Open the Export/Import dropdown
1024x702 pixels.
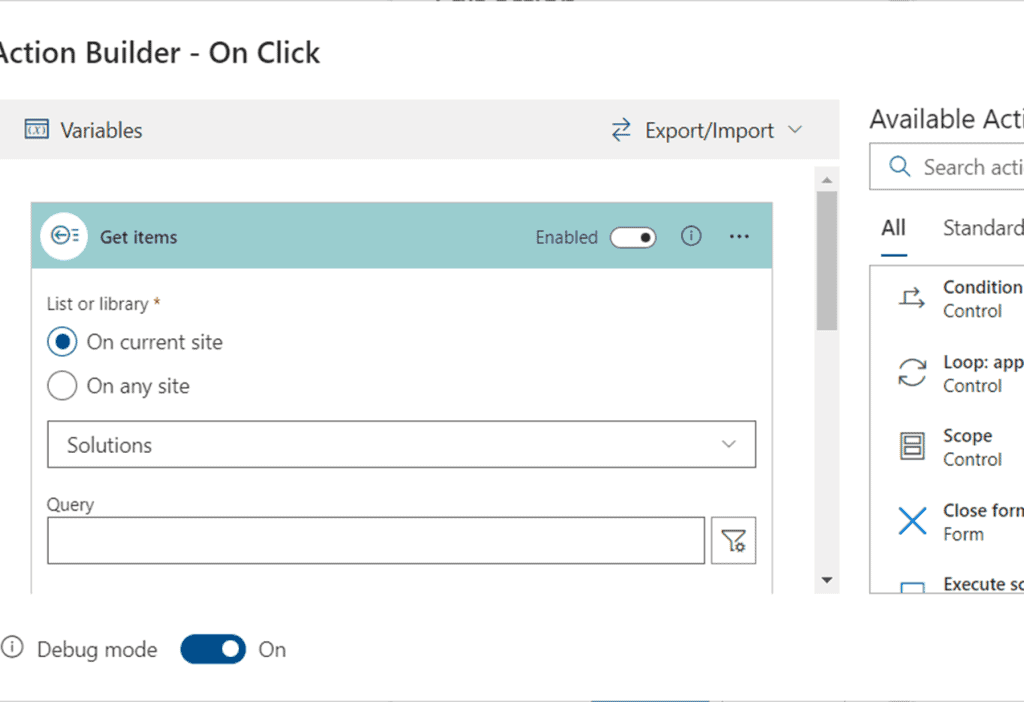pos(710,130)
